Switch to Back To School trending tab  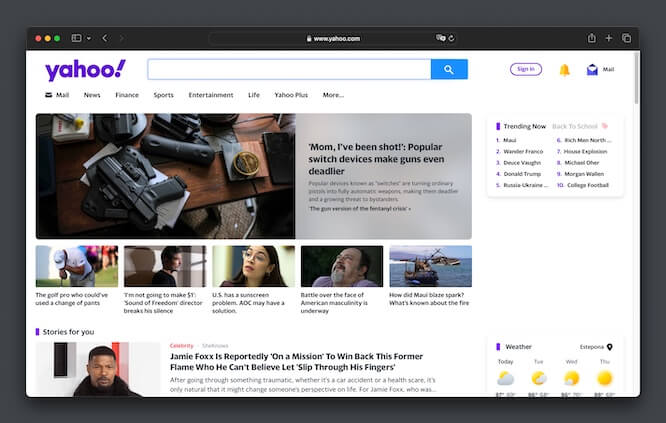[x=575, y=126]
